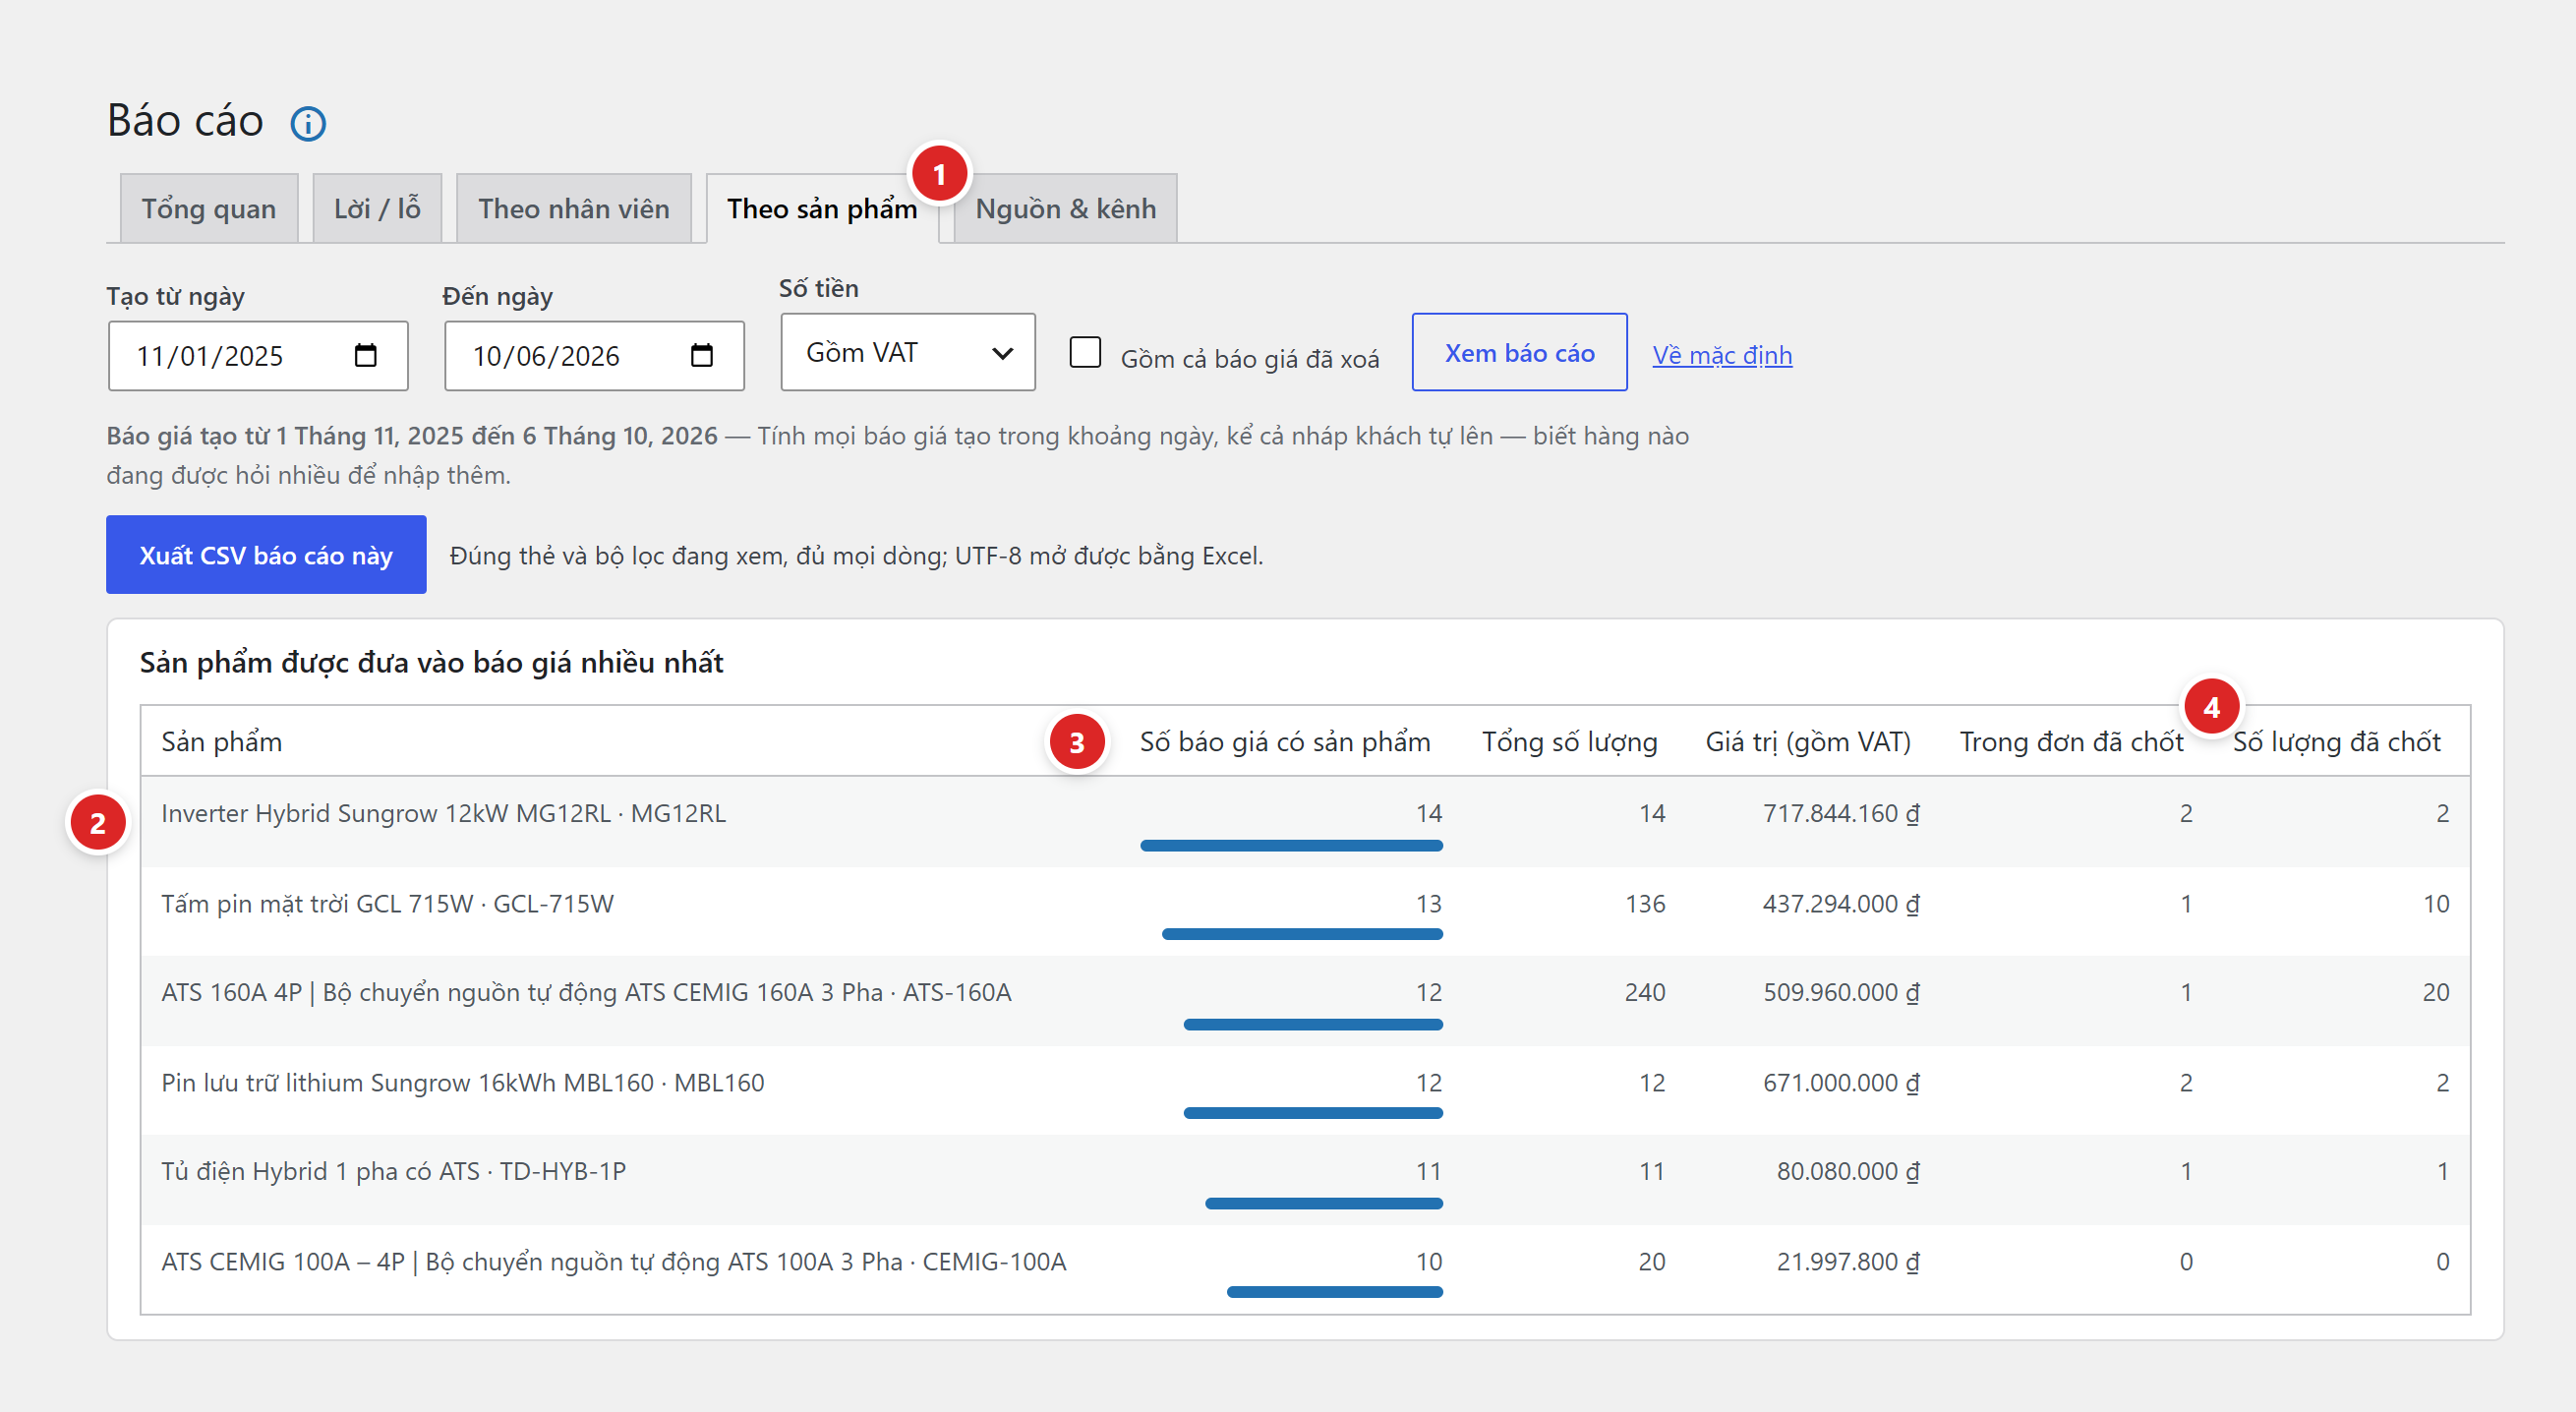The width and height of the screenshot is (2576, 1412).
Task: Click the quote-count bar for ATS CEMIG 100A
Action: (1334, 1292)
